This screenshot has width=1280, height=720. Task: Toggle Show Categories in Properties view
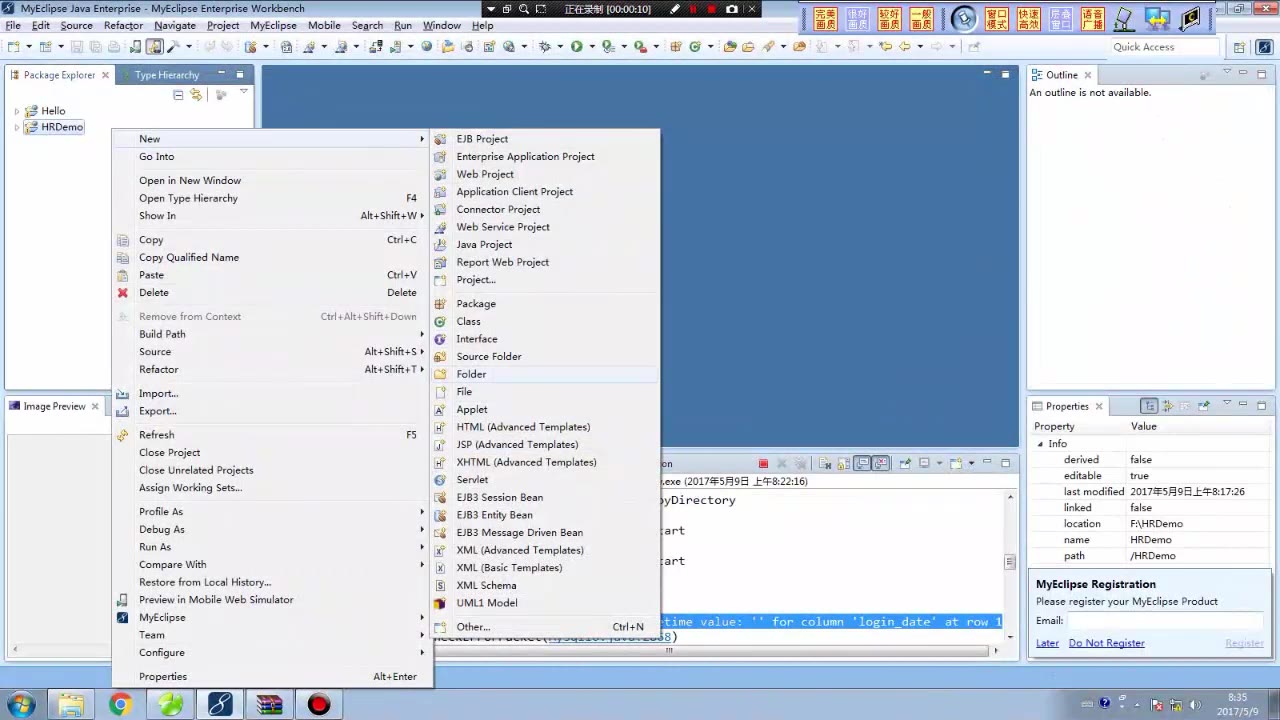click(x=1149, y=406)
